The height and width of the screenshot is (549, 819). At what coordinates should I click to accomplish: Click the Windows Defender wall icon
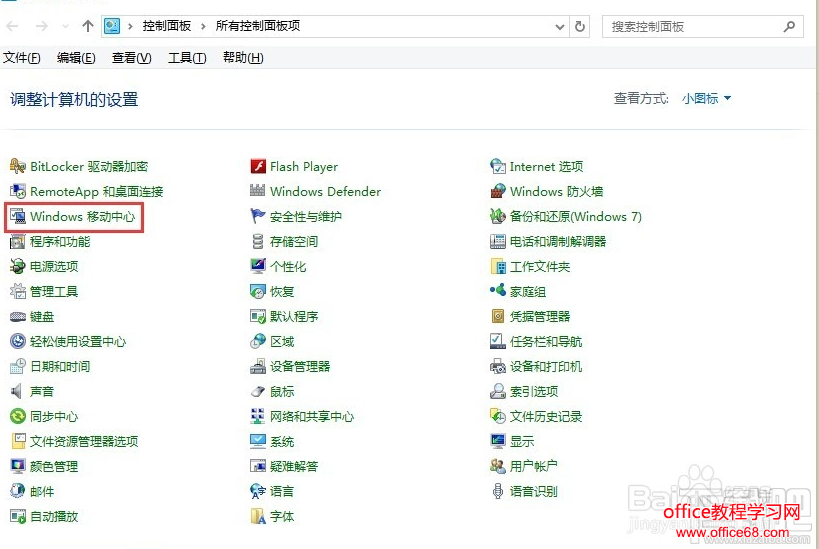pos(258,191)
